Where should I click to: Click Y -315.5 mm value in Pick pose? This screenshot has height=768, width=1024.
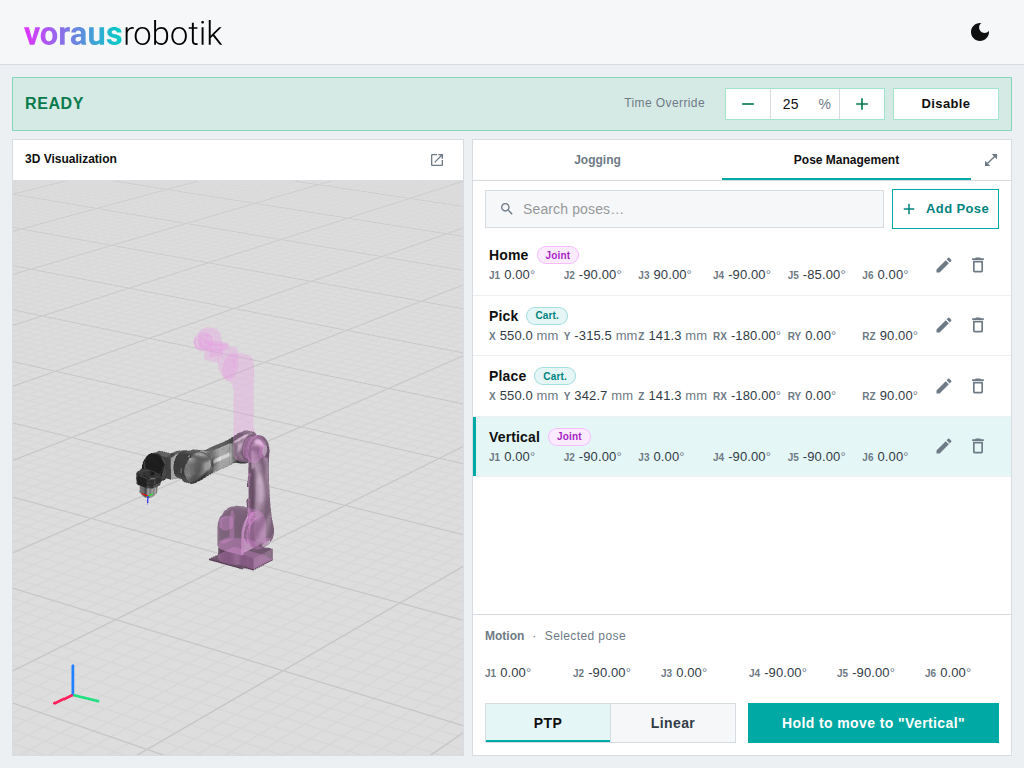point(600,336)
